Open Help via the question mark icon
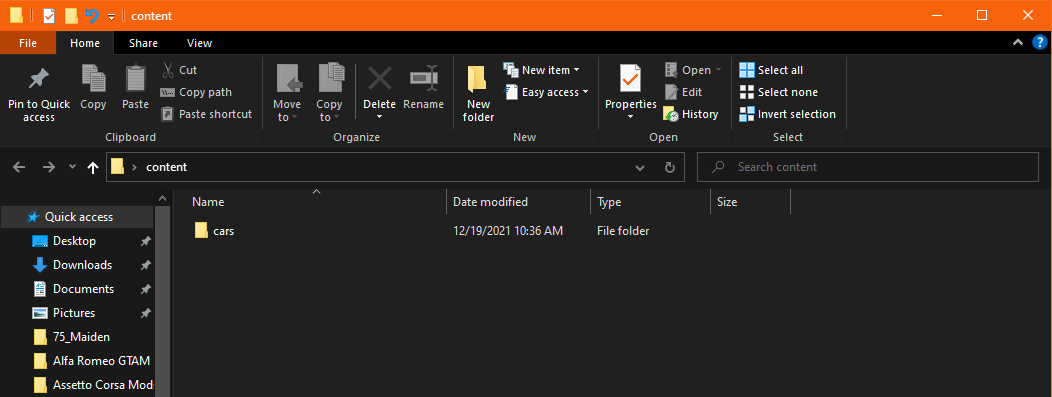1052x397 pixels. 1039,42
